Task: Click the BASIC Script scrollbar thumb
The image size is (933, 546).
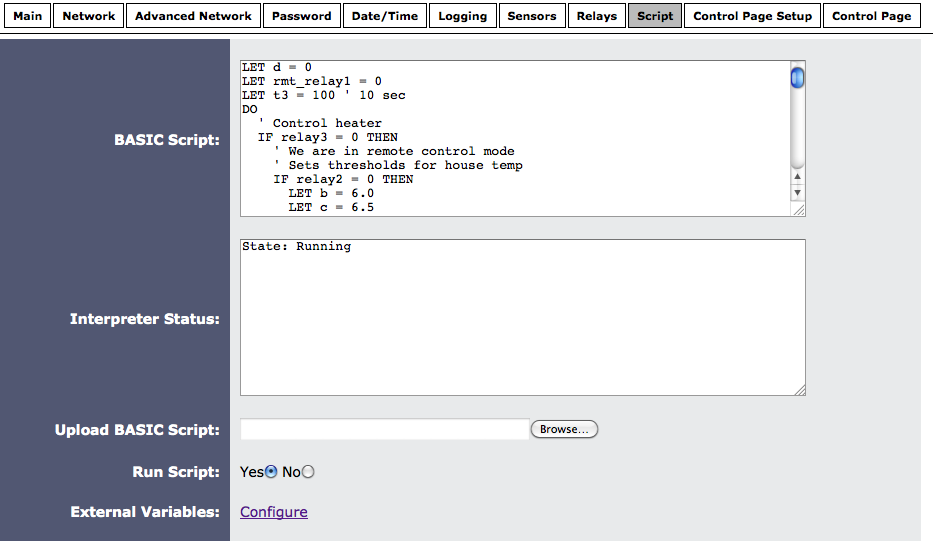Action: point(797,77)
